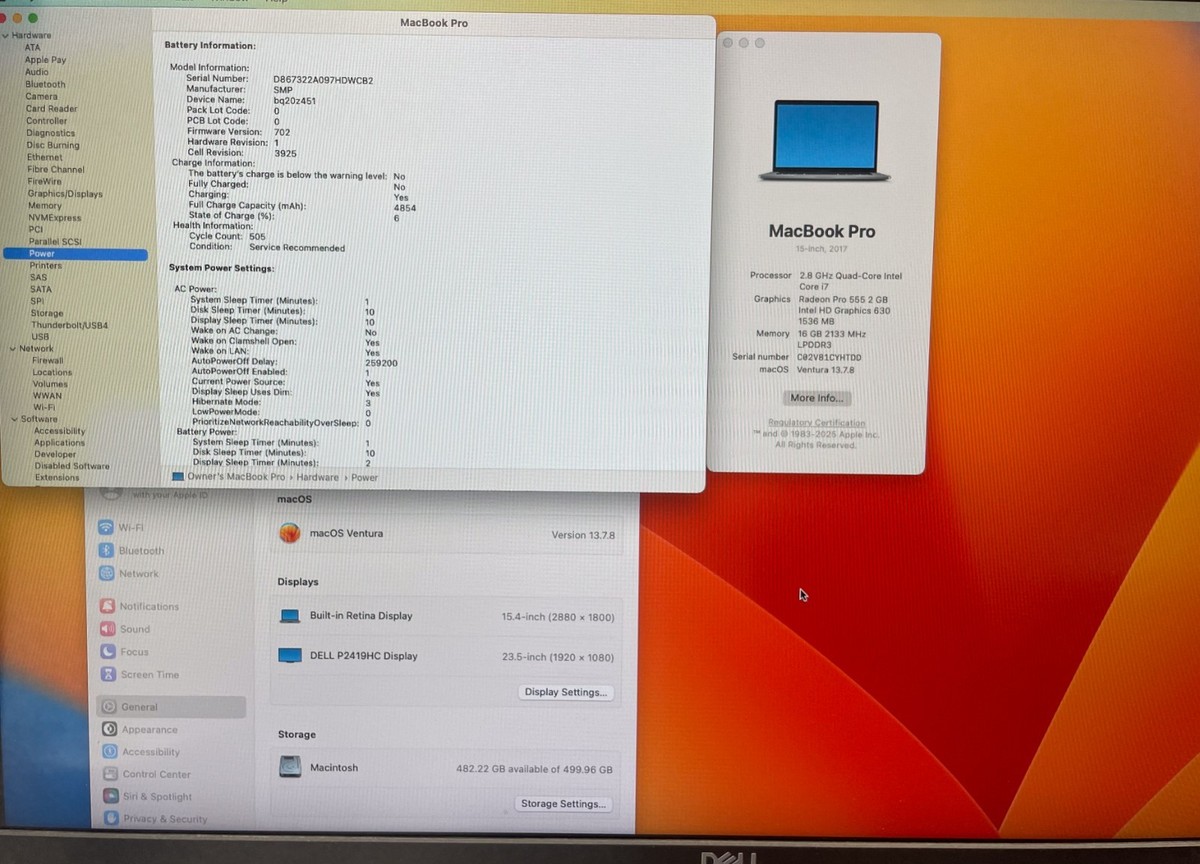Open the Regulatory Certification link
The image size is (1200, 864).
(817, 423)
